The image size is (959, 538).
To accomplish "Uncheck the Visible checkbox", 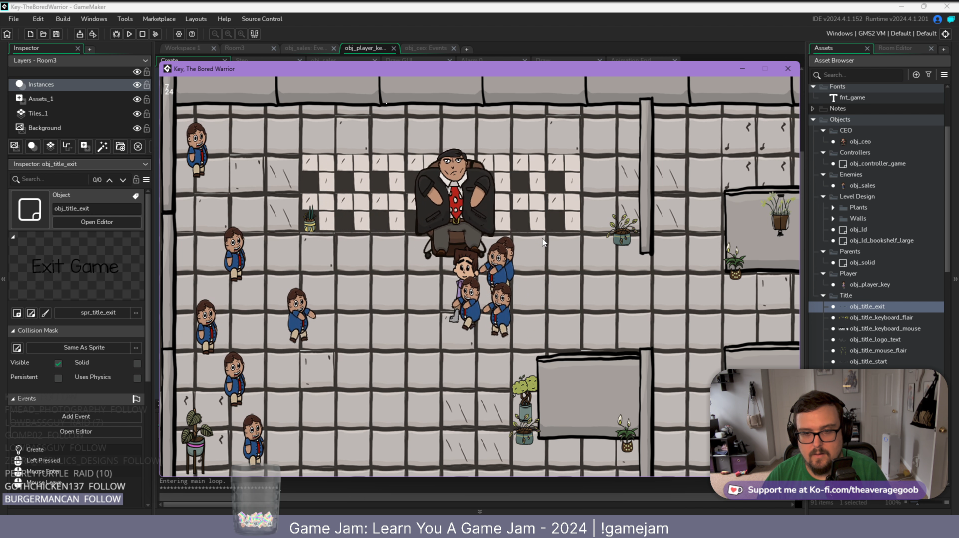I will (58, 363).
